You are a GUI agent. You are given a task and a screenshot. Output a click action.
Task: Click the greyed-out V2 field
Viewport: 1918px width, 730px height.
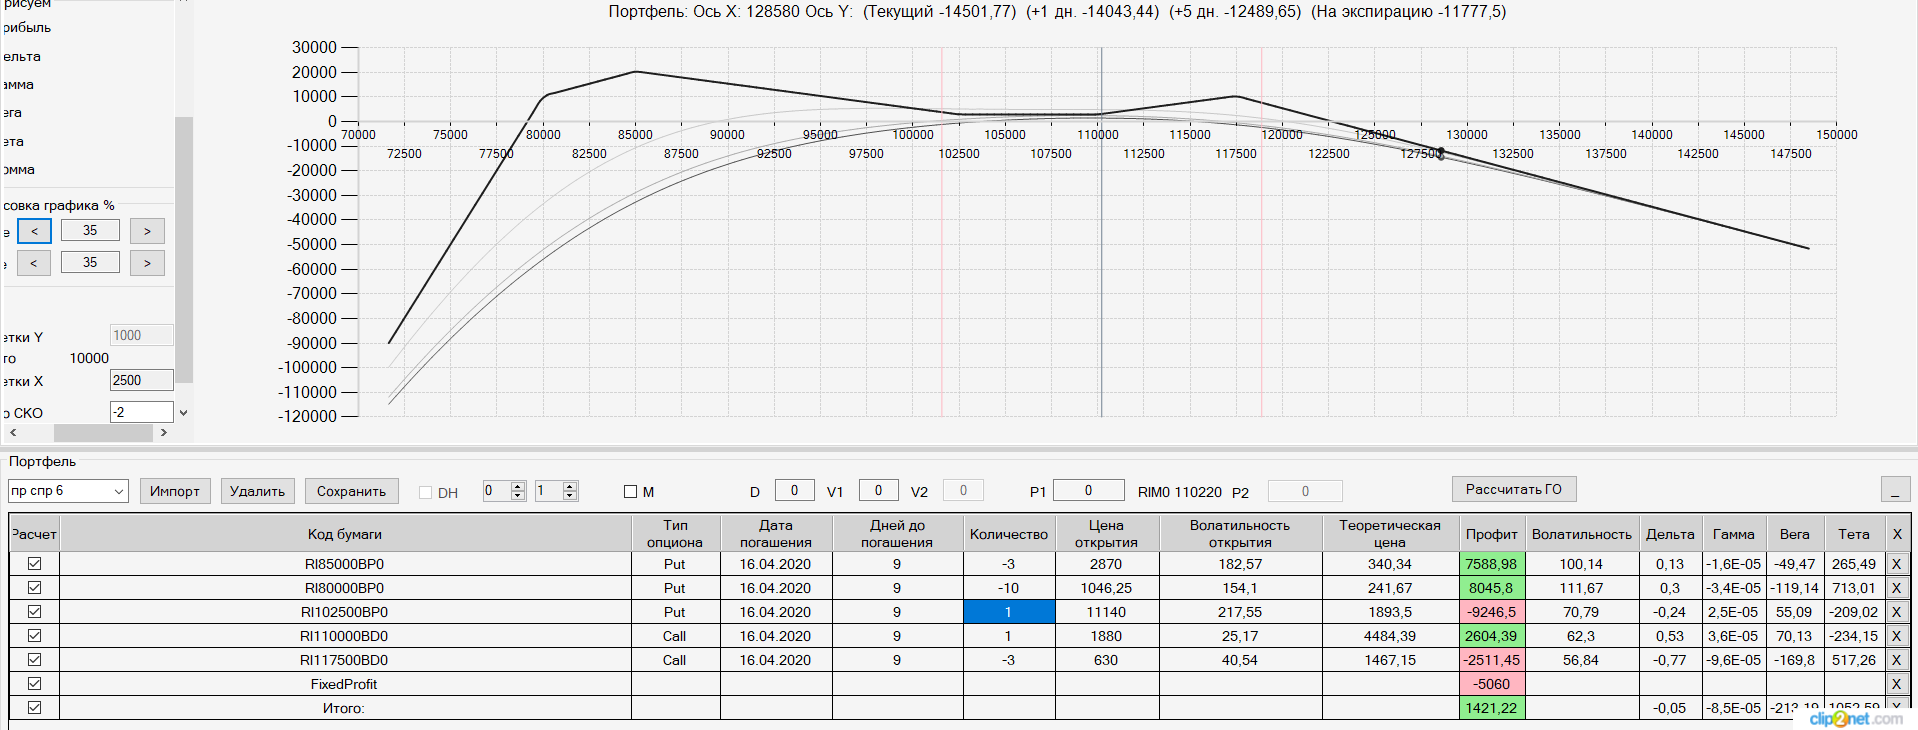tap(963, 491)
